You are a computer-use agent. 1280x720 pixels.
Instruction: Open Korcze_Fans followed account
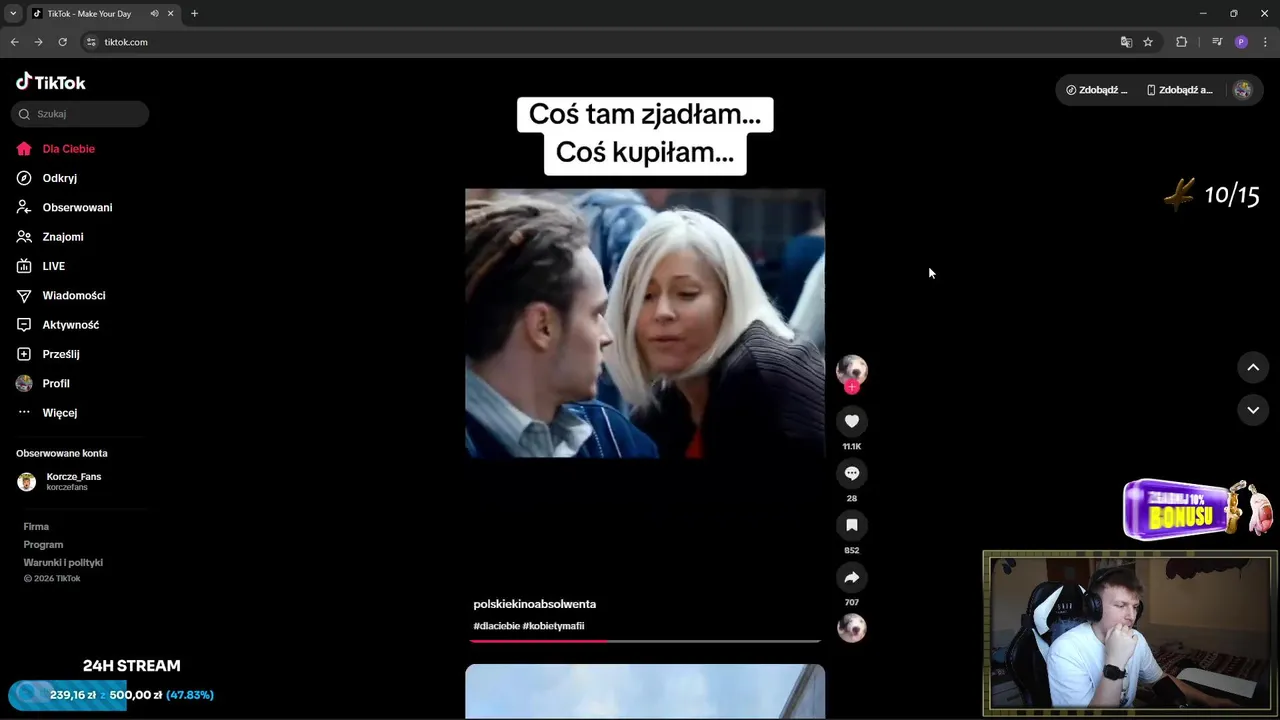[60, 481]
